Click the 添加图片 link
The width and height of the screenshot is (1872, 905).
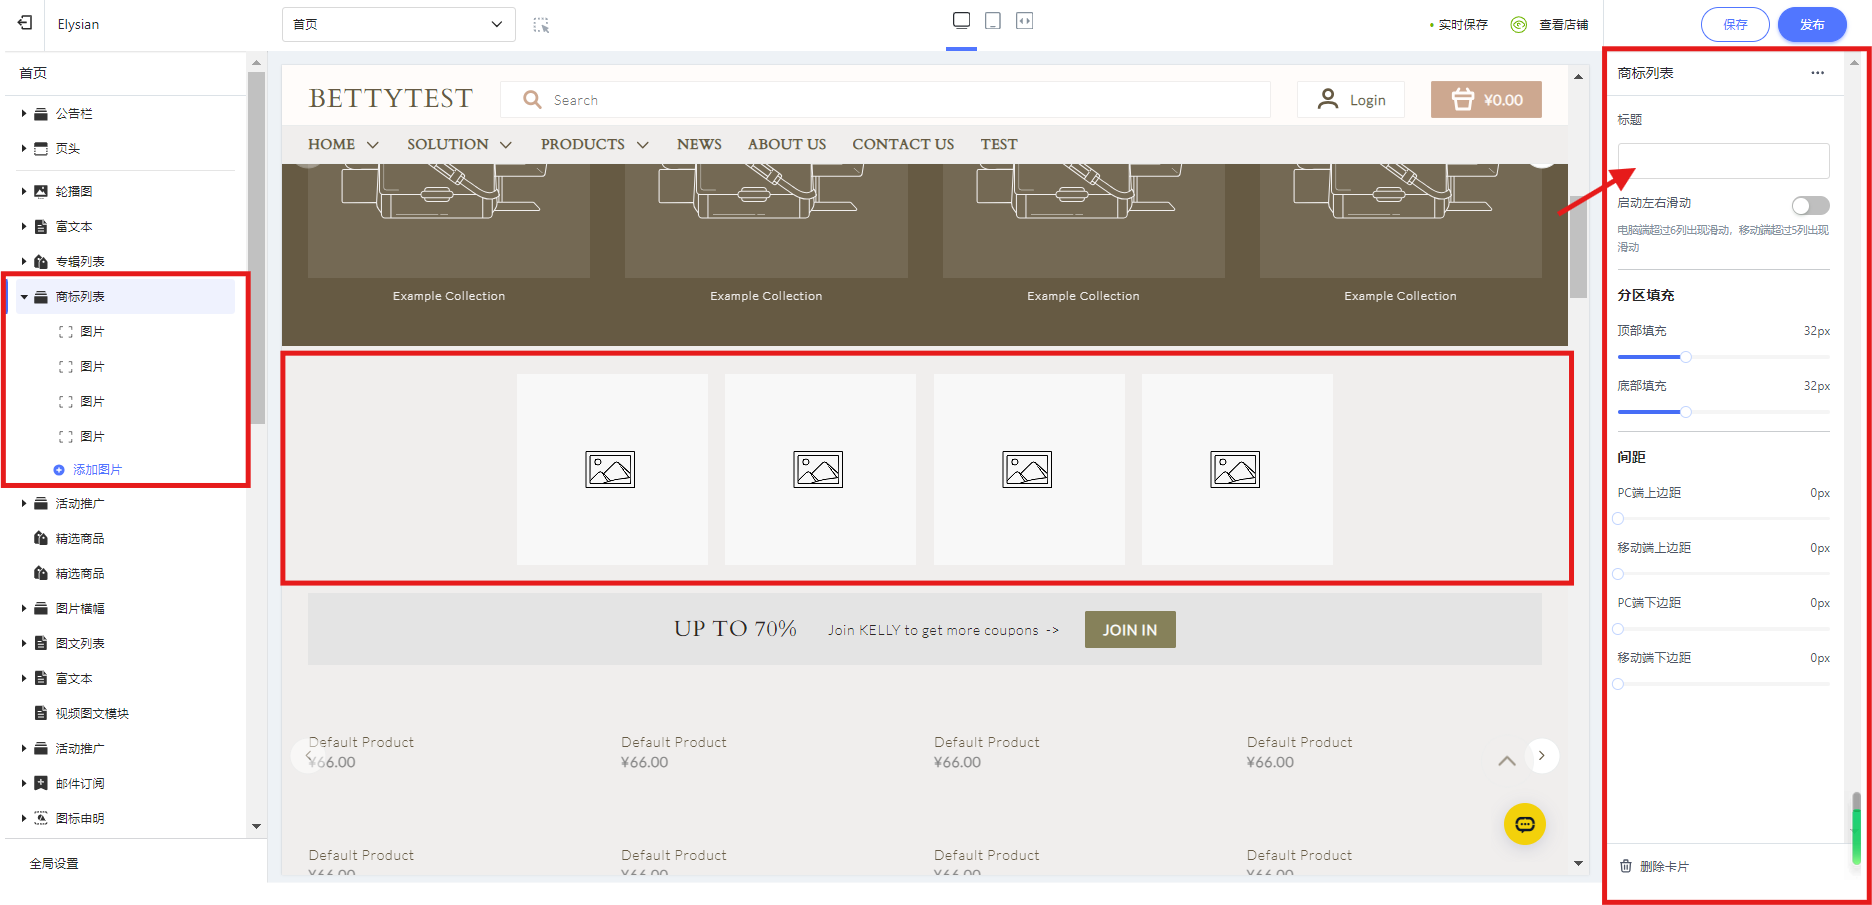(97, 470)
